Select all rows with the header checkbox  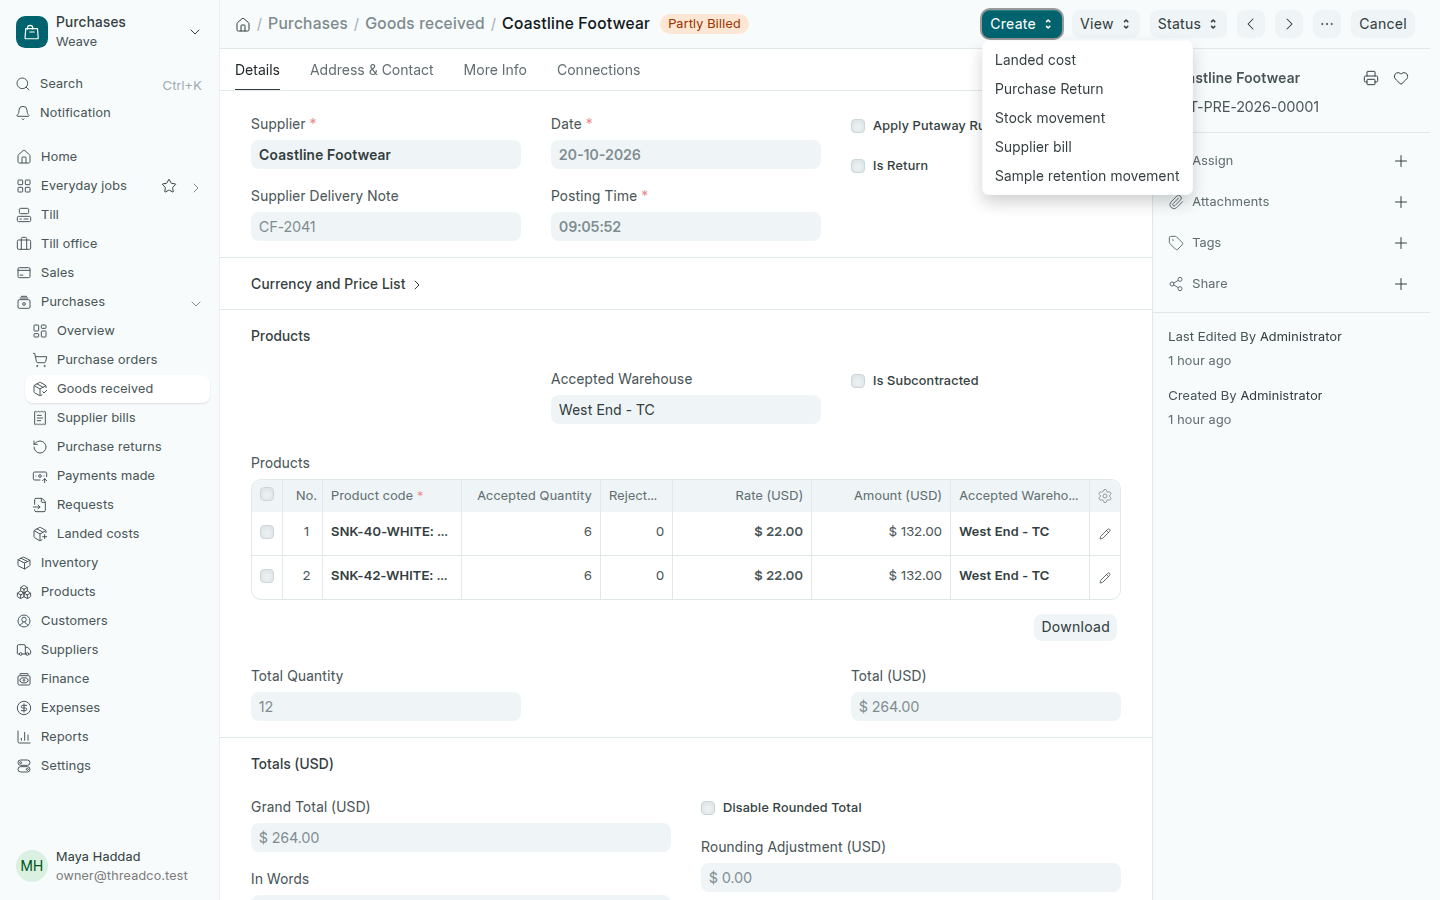pos(267,494)
